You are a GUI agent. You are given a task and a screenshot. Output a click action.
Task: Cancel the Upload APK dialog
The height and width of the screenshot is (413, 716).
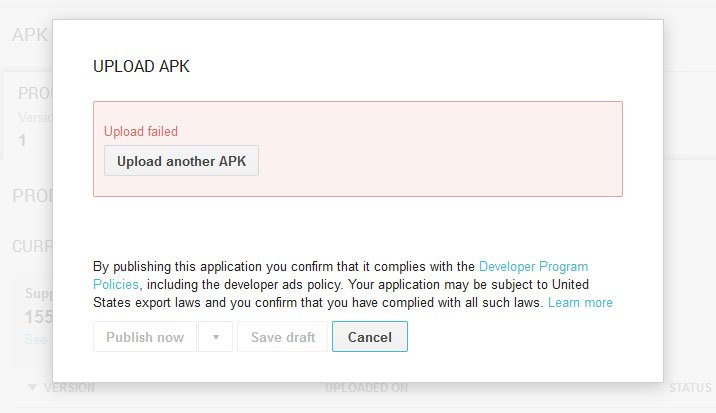tap(370, 337)
